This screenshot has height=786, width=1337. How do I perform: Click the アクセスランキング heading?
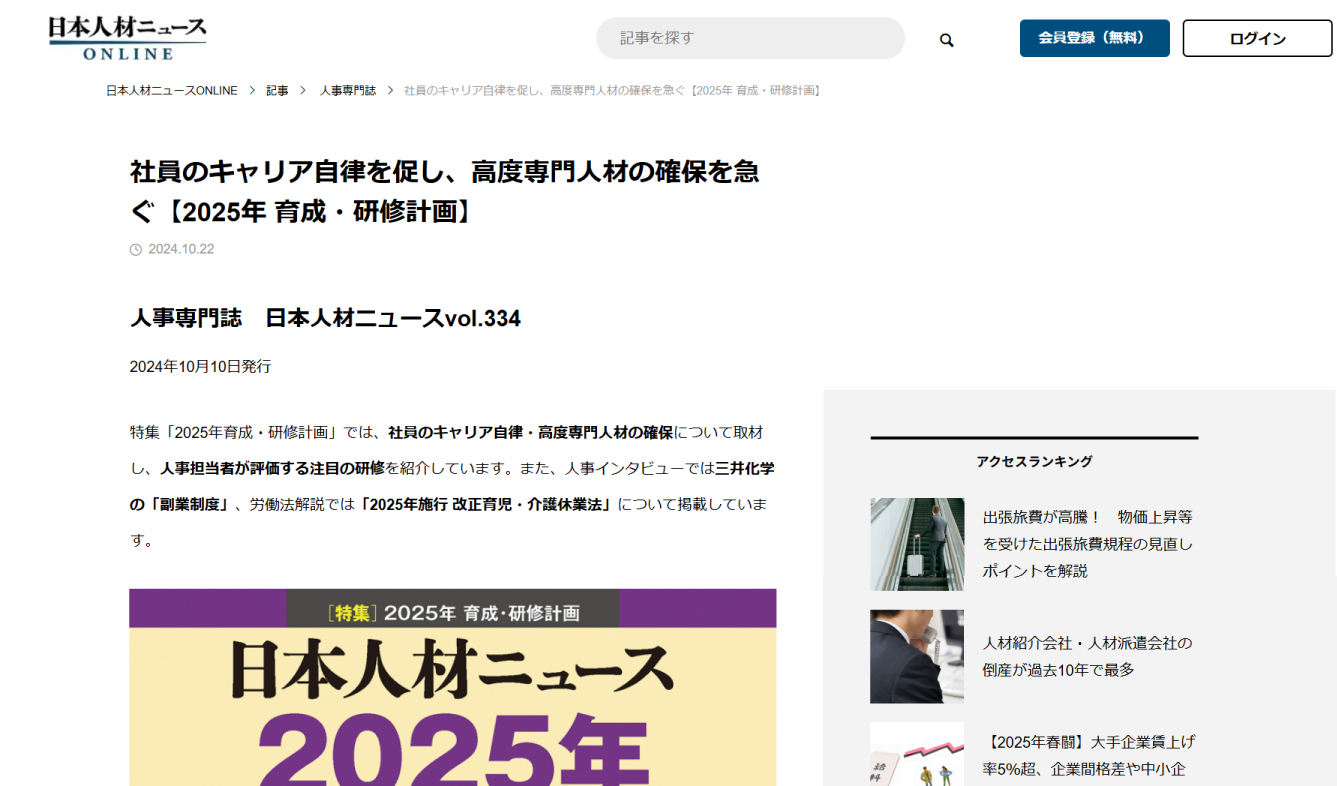[x=1034, y=461]
